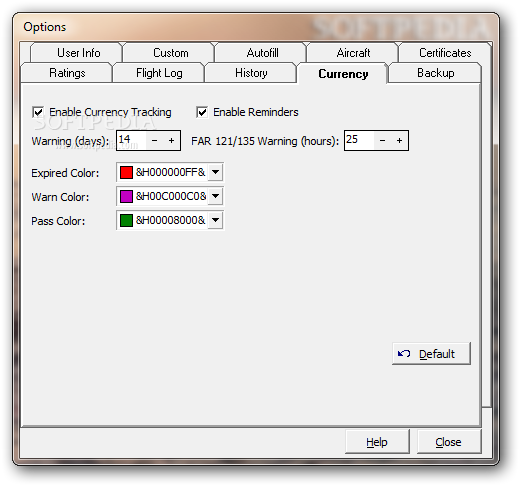The height and width of the screenshot is (486, 520).
Task: Open the Ratings tab
Action: (x=66, y=73)
